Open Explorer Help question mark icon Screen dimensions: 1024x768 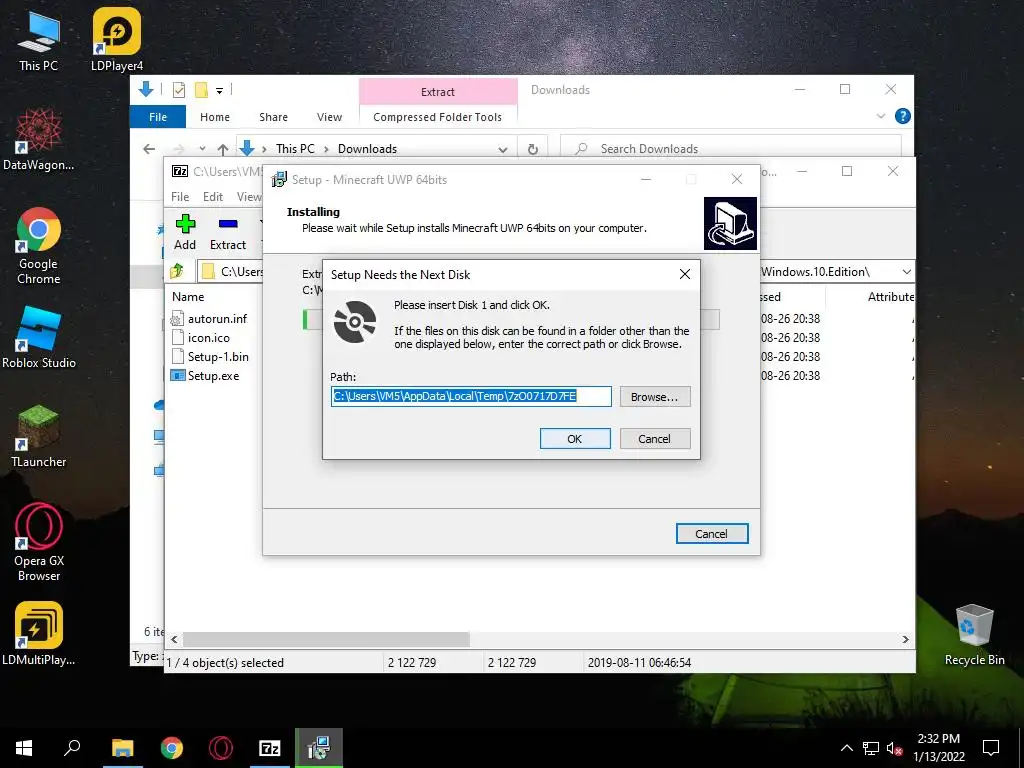(903, 116)
